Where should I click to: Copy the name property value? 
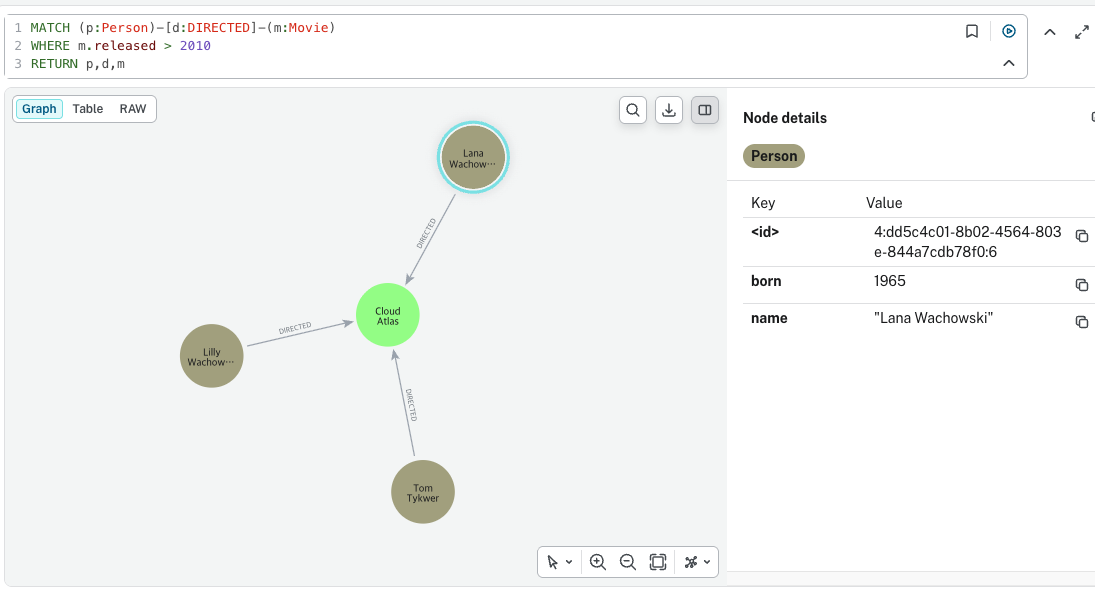(1082, 322)
